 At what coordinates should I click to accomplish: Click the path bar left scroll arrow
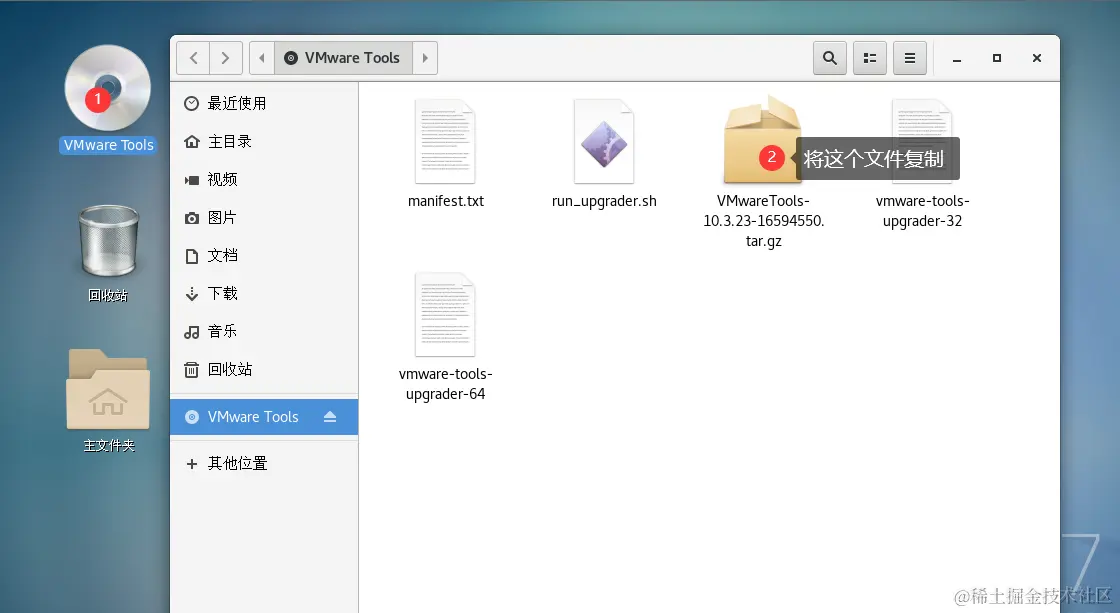261,58
